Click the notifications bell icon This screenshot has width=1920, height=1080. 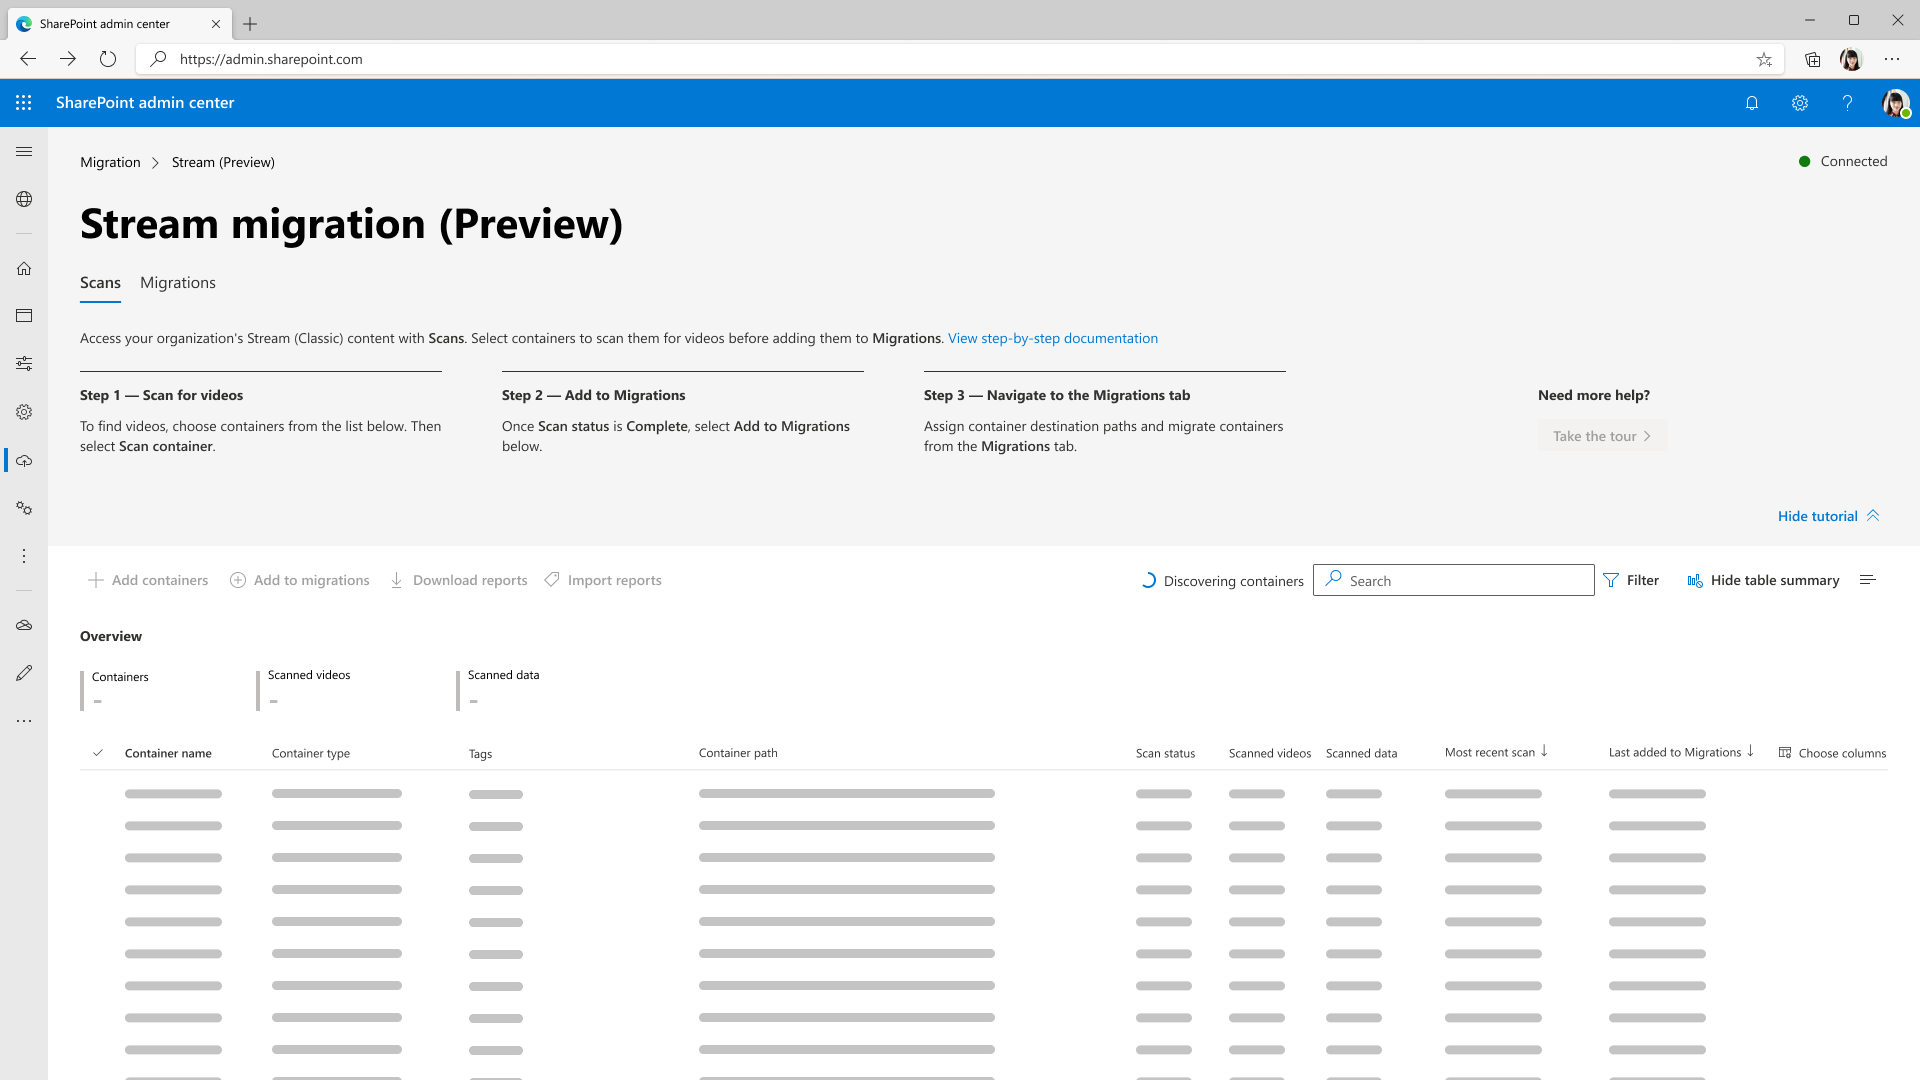pyautogui.click(x=1751, y=103)
